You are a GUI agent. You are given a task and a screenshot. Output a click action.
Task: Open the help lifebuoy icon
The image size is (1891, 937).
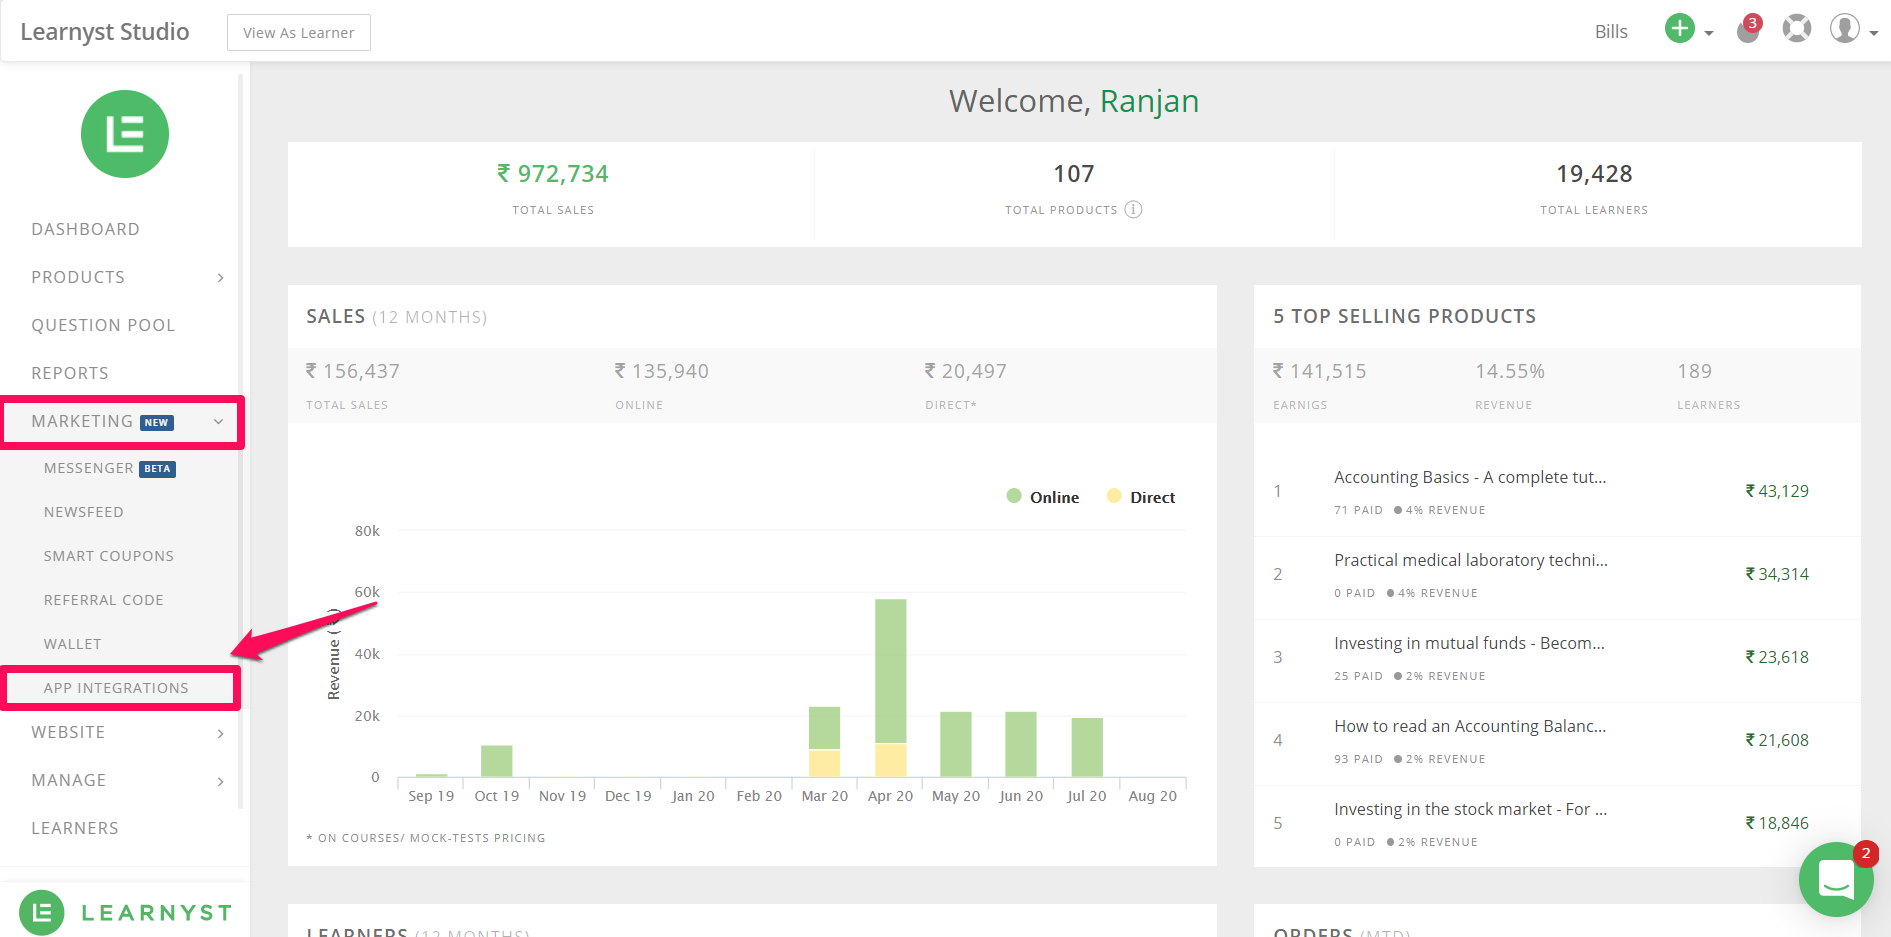pyautogui.click(x=1797, y=28)
